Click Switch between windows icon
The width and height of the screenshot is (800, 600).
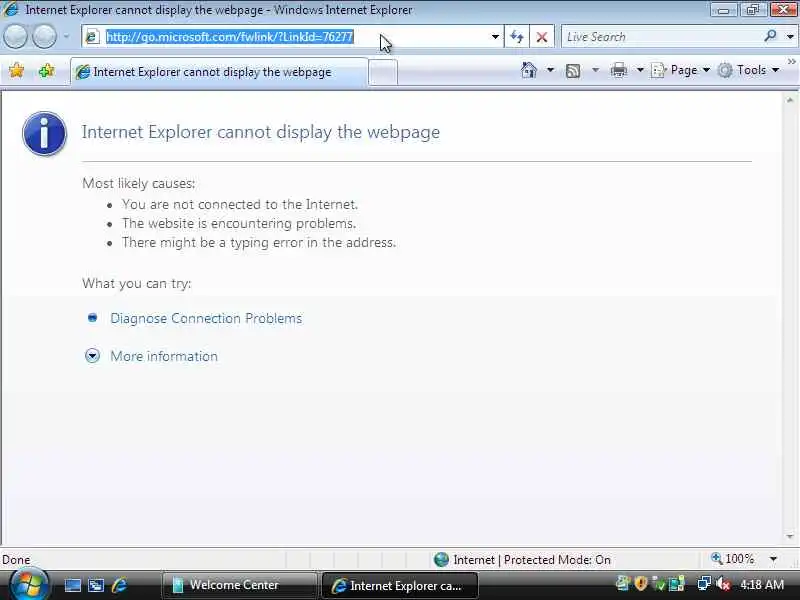96,585
